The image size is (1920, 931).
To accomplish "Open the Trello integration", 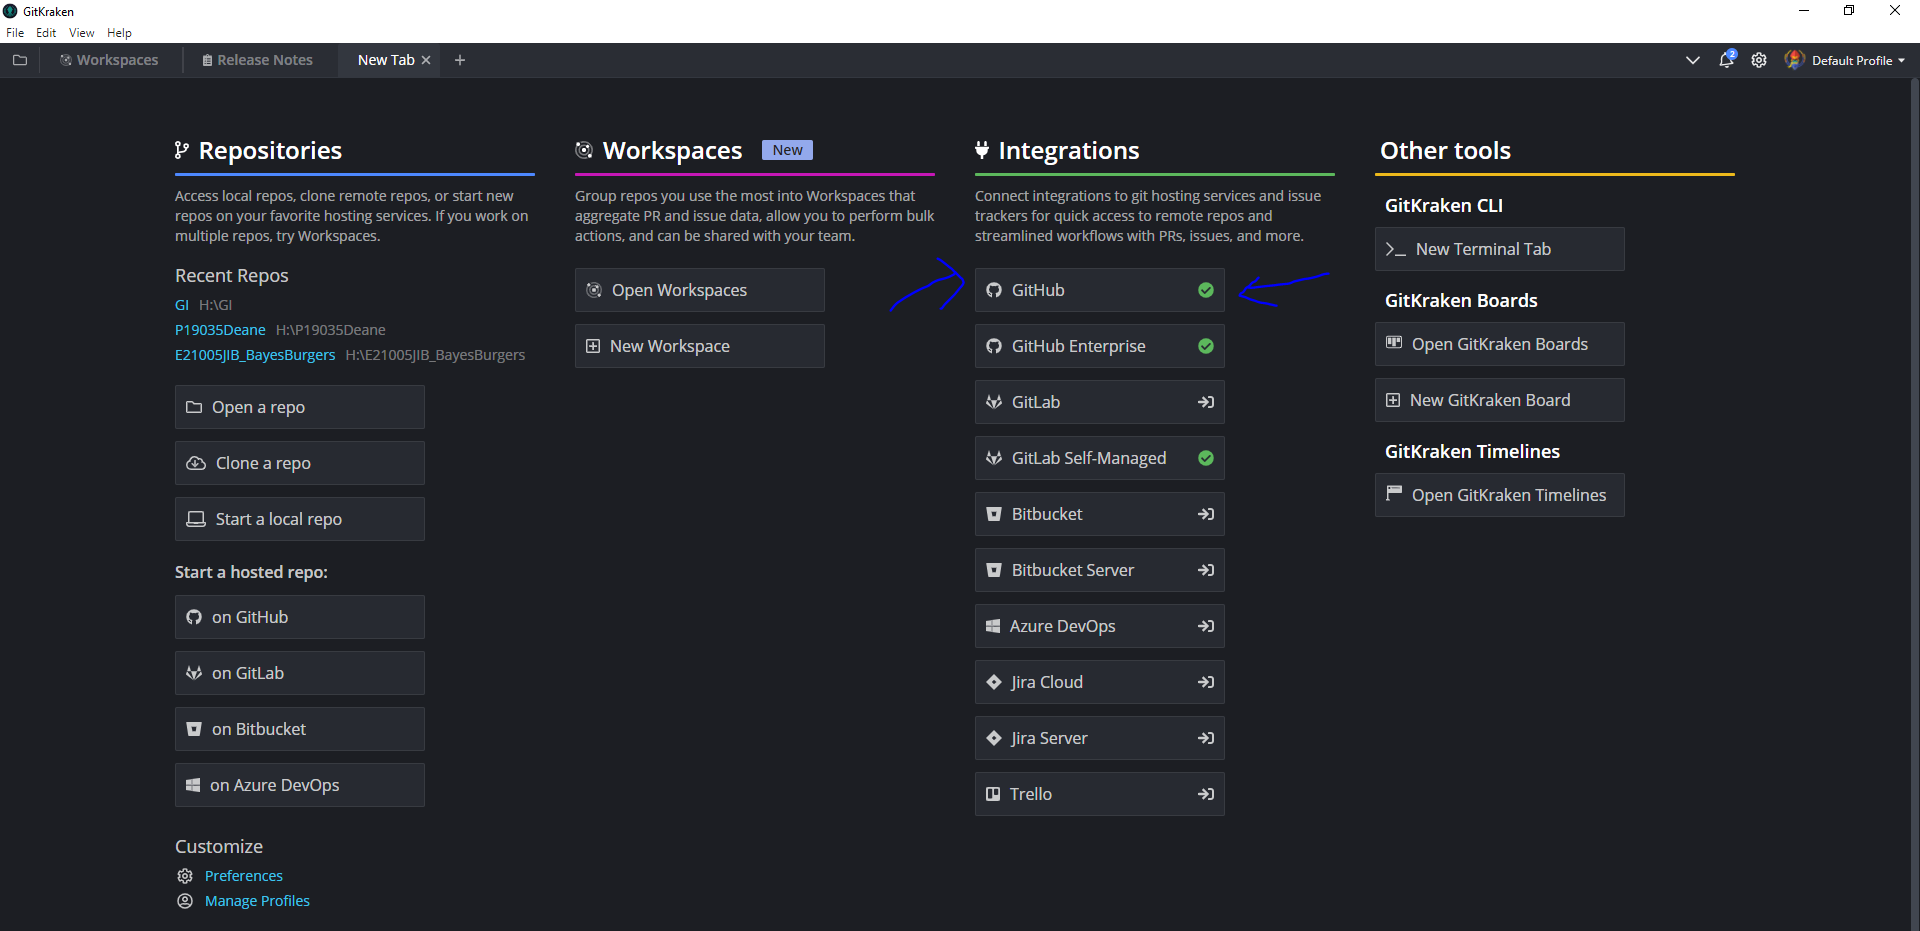I will 1100,794.
